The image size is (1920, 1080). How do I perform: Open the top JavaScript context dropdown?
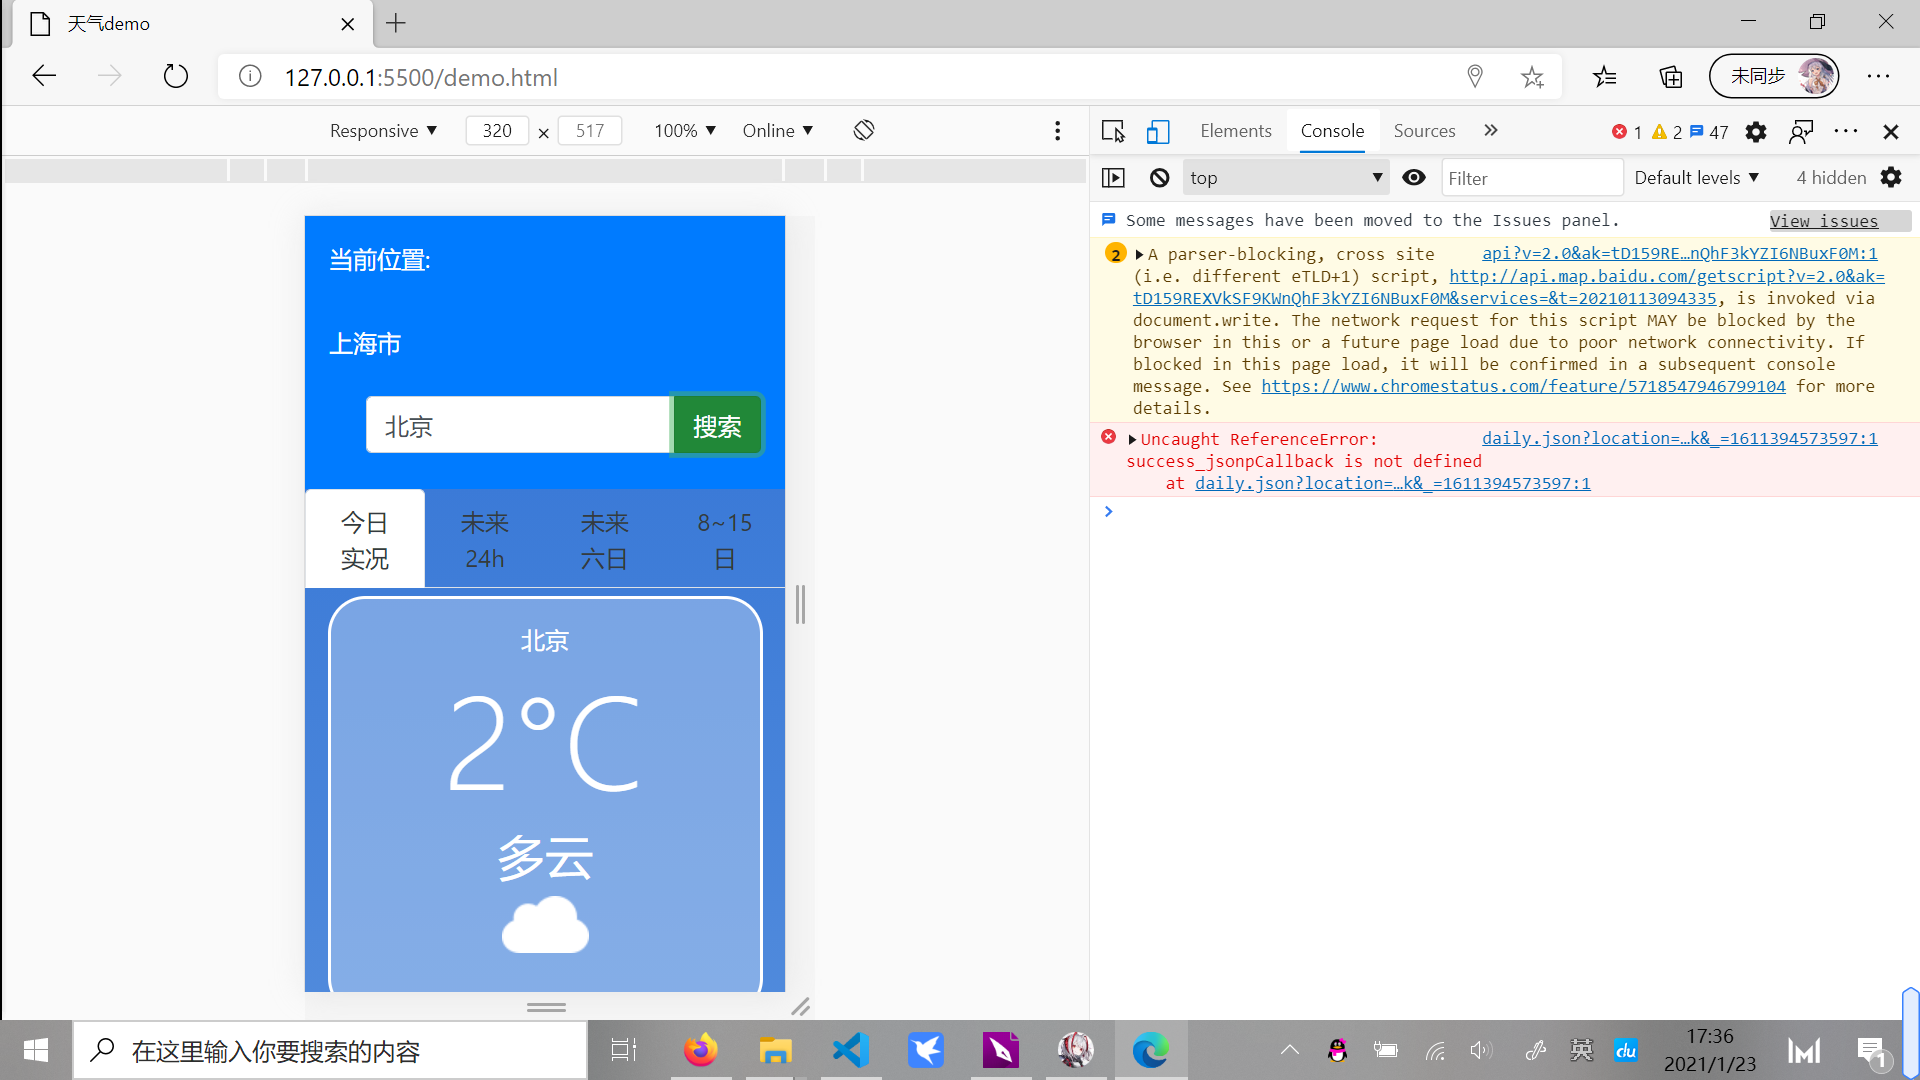[1286, 178]
